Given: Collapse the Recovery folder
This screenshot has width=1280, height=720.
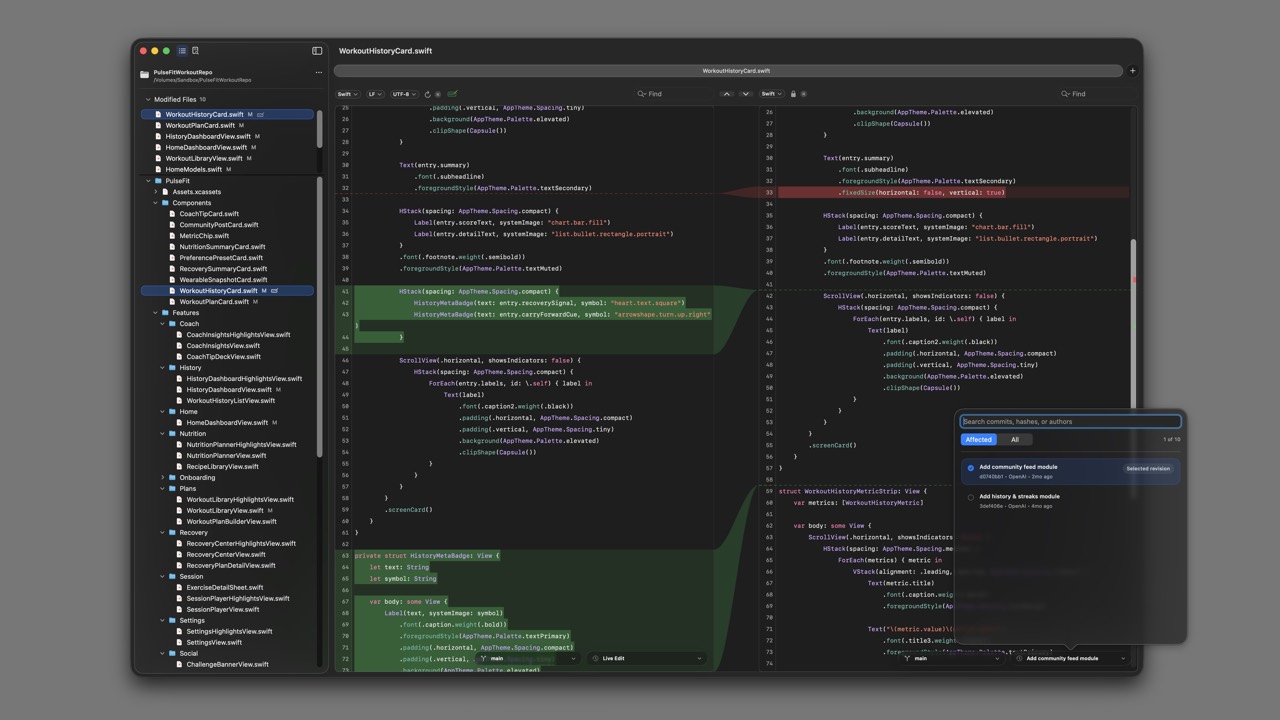Looking at the screenshot, I should click(x=162, y=533).
